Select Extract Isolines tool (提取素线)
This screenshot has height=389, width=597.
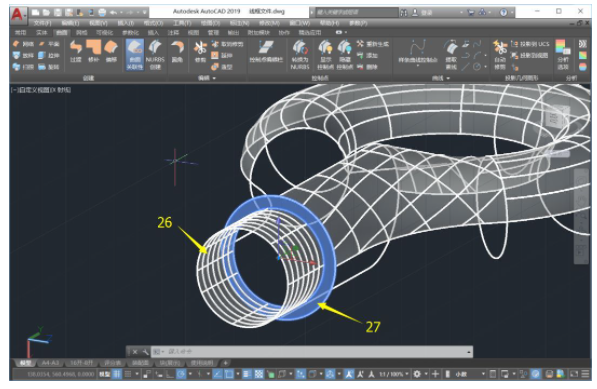point(451,54)
